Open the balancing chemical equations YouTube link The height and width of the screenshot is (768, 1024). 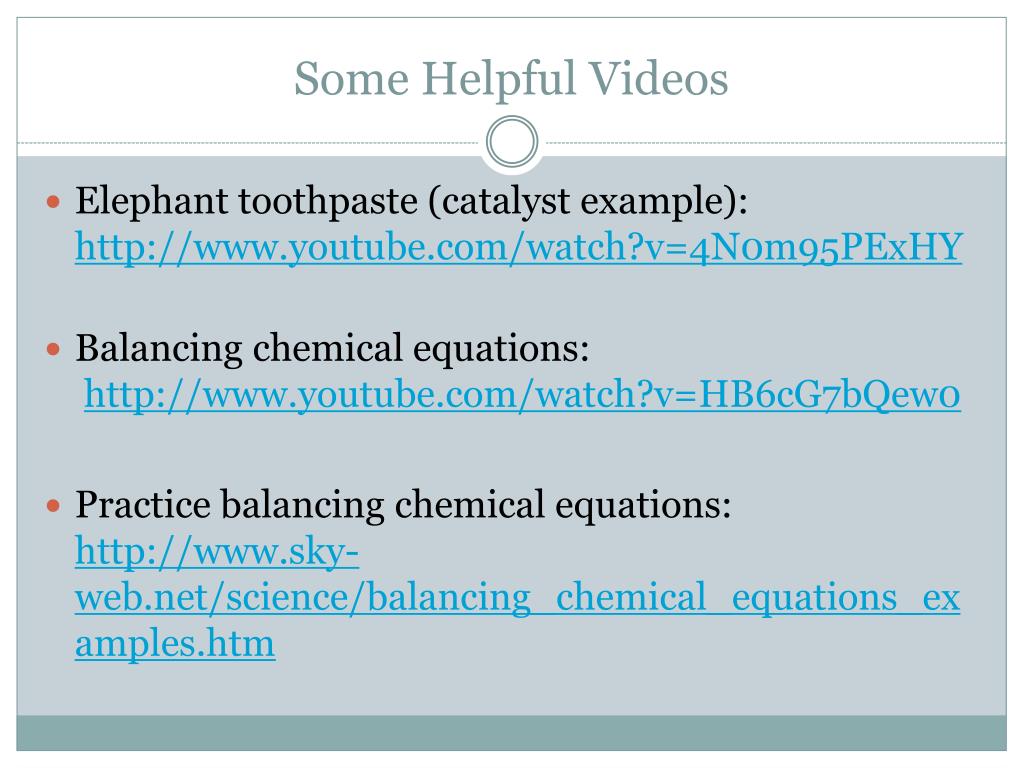522,395
